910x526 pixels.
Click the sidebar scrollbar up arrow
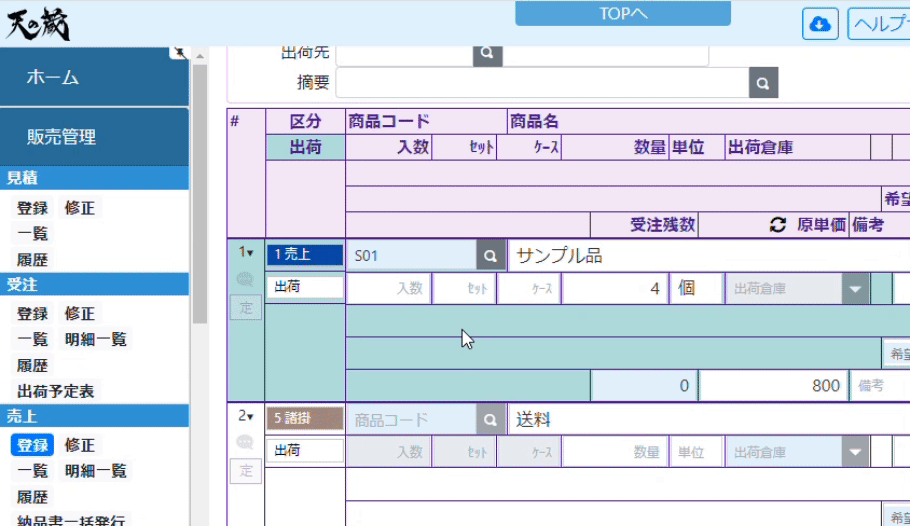pos(200,56)
